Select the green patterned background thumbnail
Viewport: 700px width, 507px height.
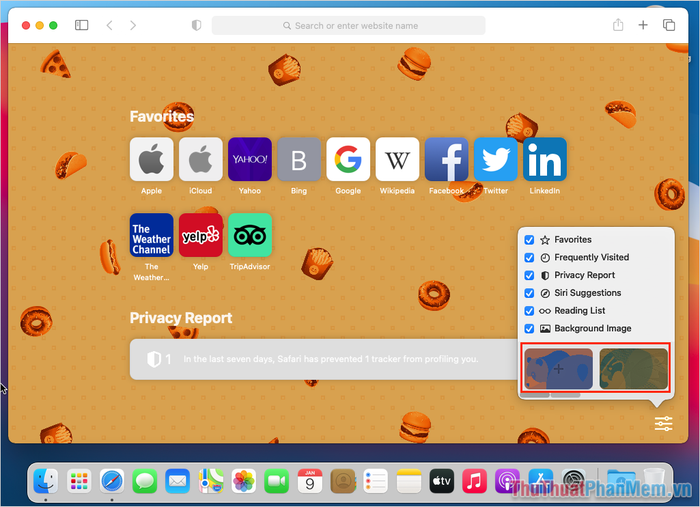[633, 369]
